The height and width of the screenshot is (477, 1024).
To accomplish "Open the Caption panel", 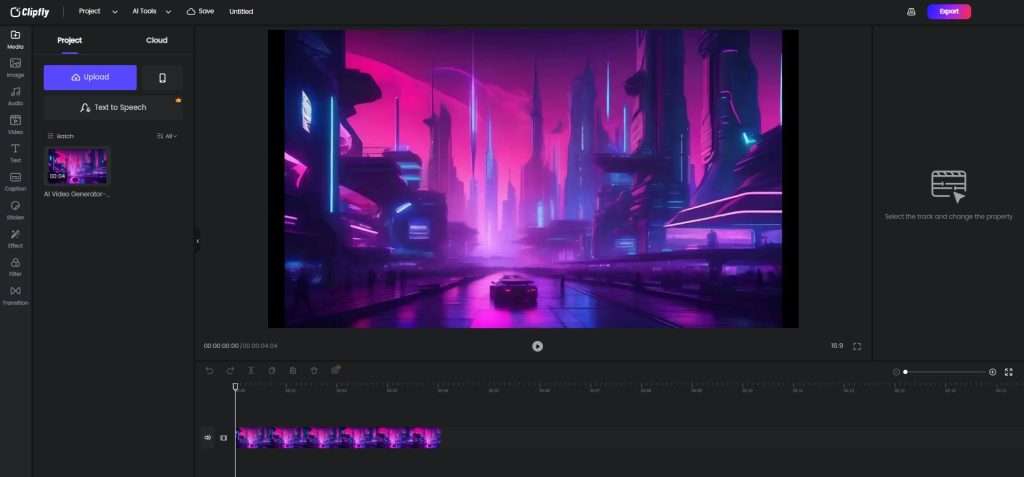I will point(15,182).
